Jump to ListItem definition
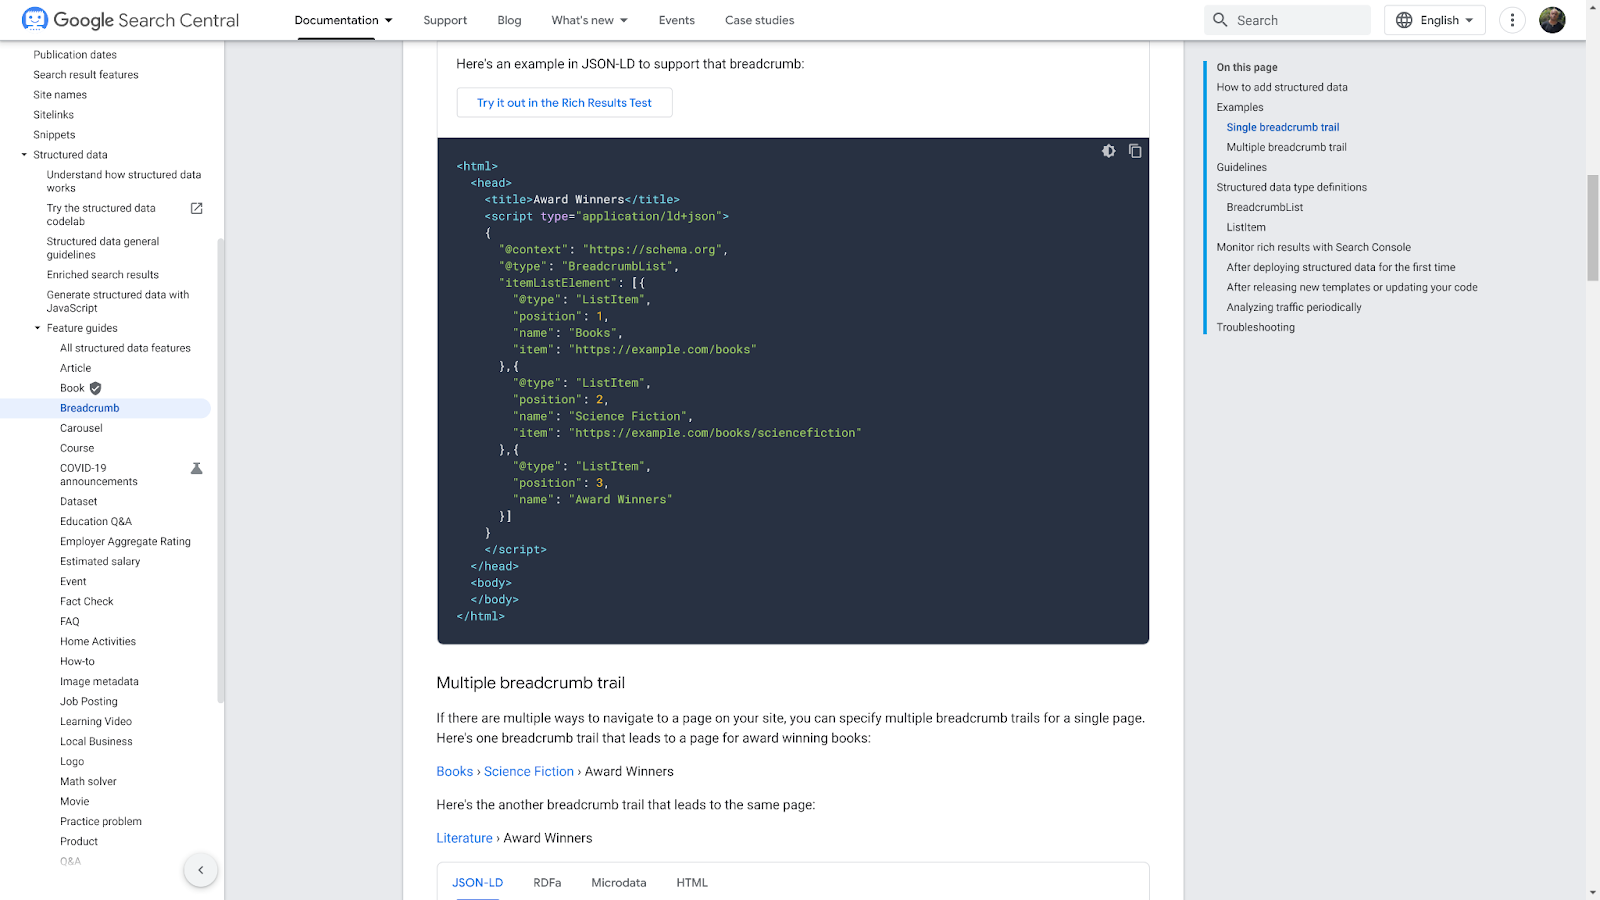Image resolution: width=1600 pixels, height=900 pixels. [1246, 227]
